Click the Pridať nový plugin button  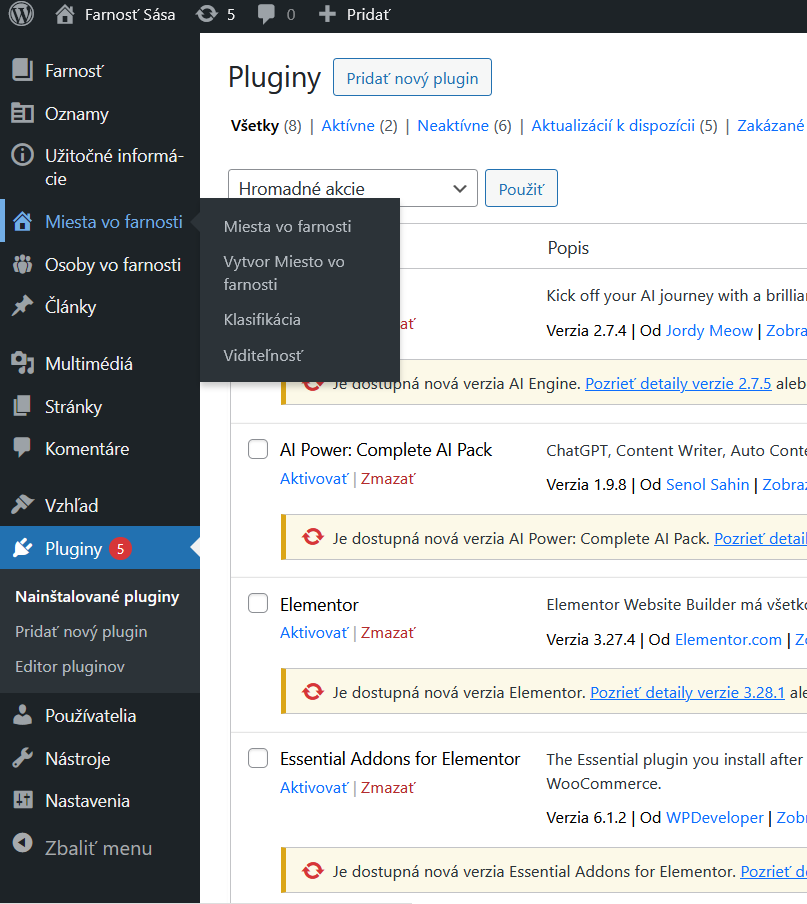412,77
